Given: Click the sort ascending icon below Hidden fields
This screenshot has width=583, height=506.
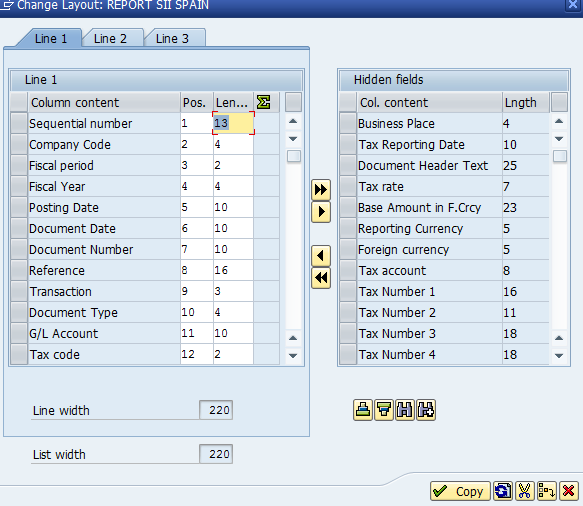Looking at the screenshot, I should [363, 410].
